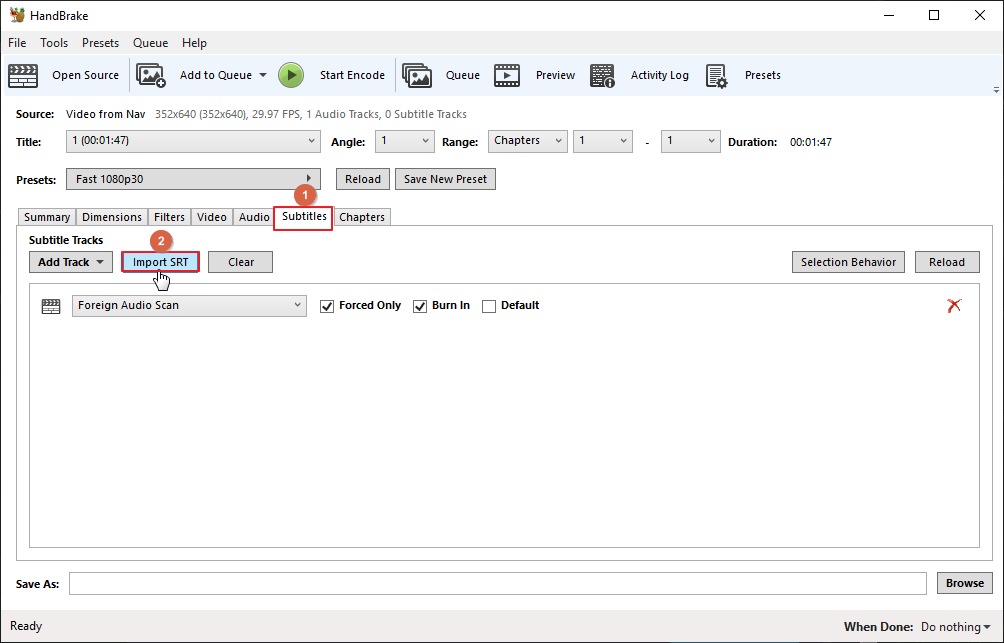Toggle the Forced Only checkbox
Viewport: 1004px width, 643px height.
327,306
